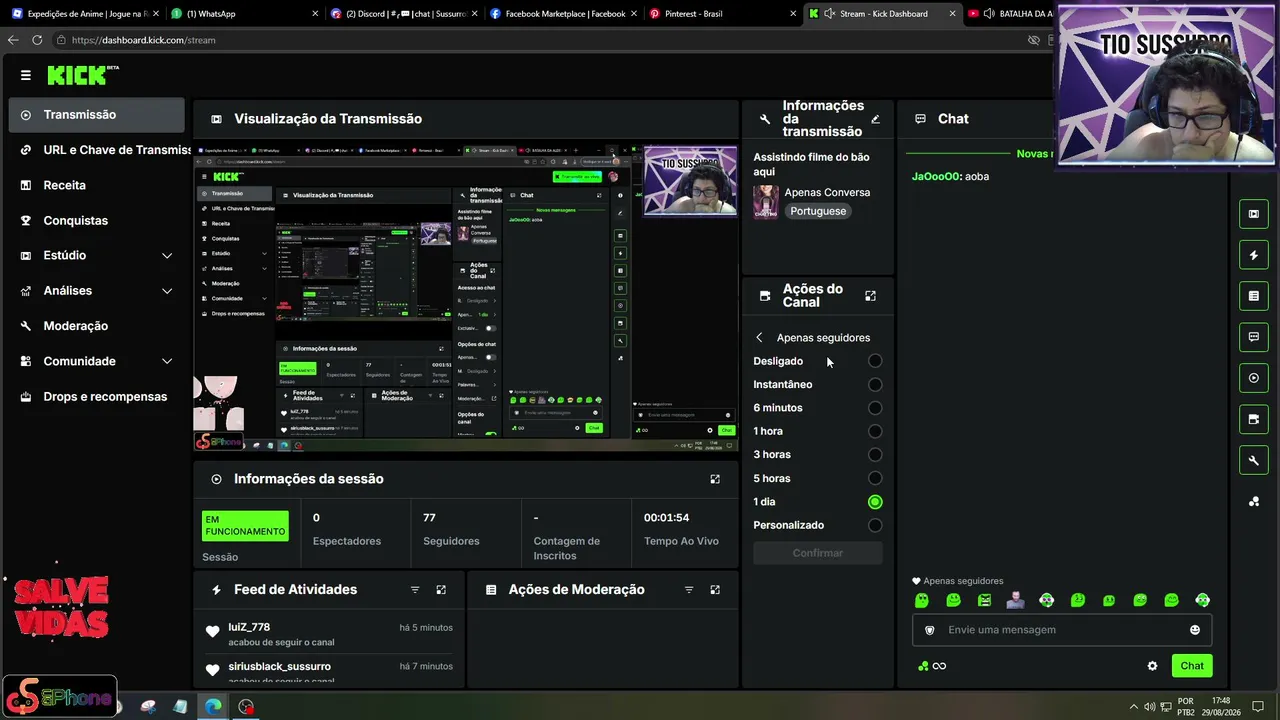Toggle activity feed bolt icon in right sidebar
The height and width of the screenshot is (720, 1280).
point(1254,255)
